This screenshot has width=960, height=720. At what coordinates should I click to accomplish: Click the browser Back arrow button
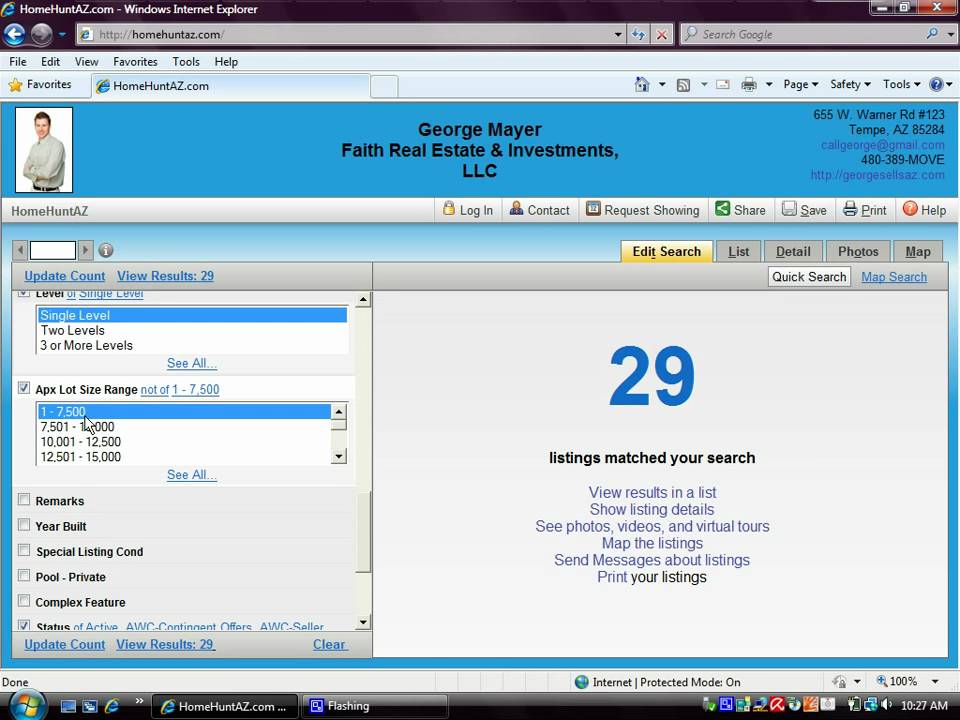(15, 34)
